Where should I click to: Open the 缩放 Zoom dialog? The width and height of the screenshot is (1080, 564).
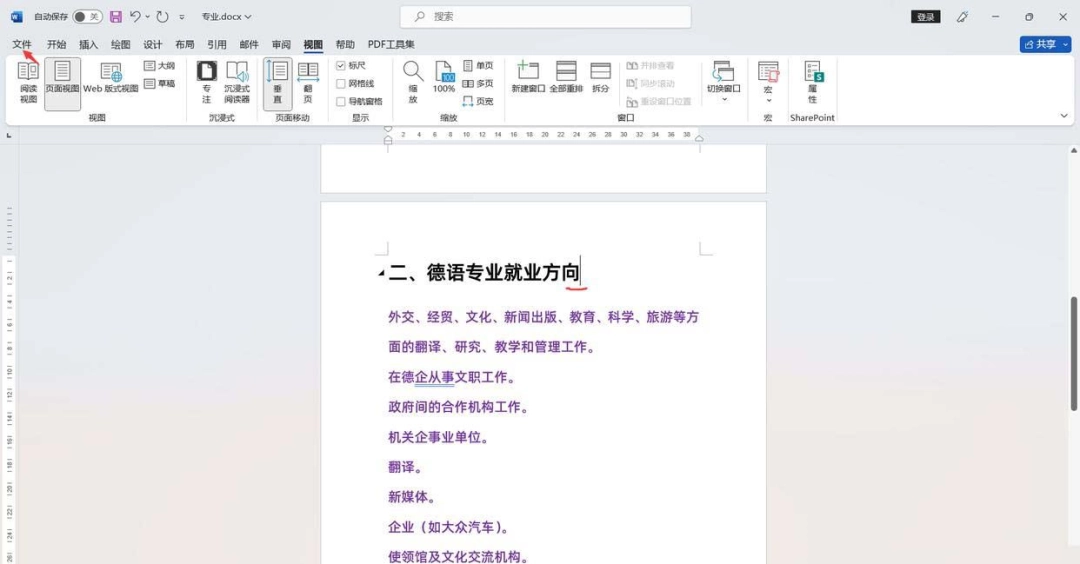[413, 83]
